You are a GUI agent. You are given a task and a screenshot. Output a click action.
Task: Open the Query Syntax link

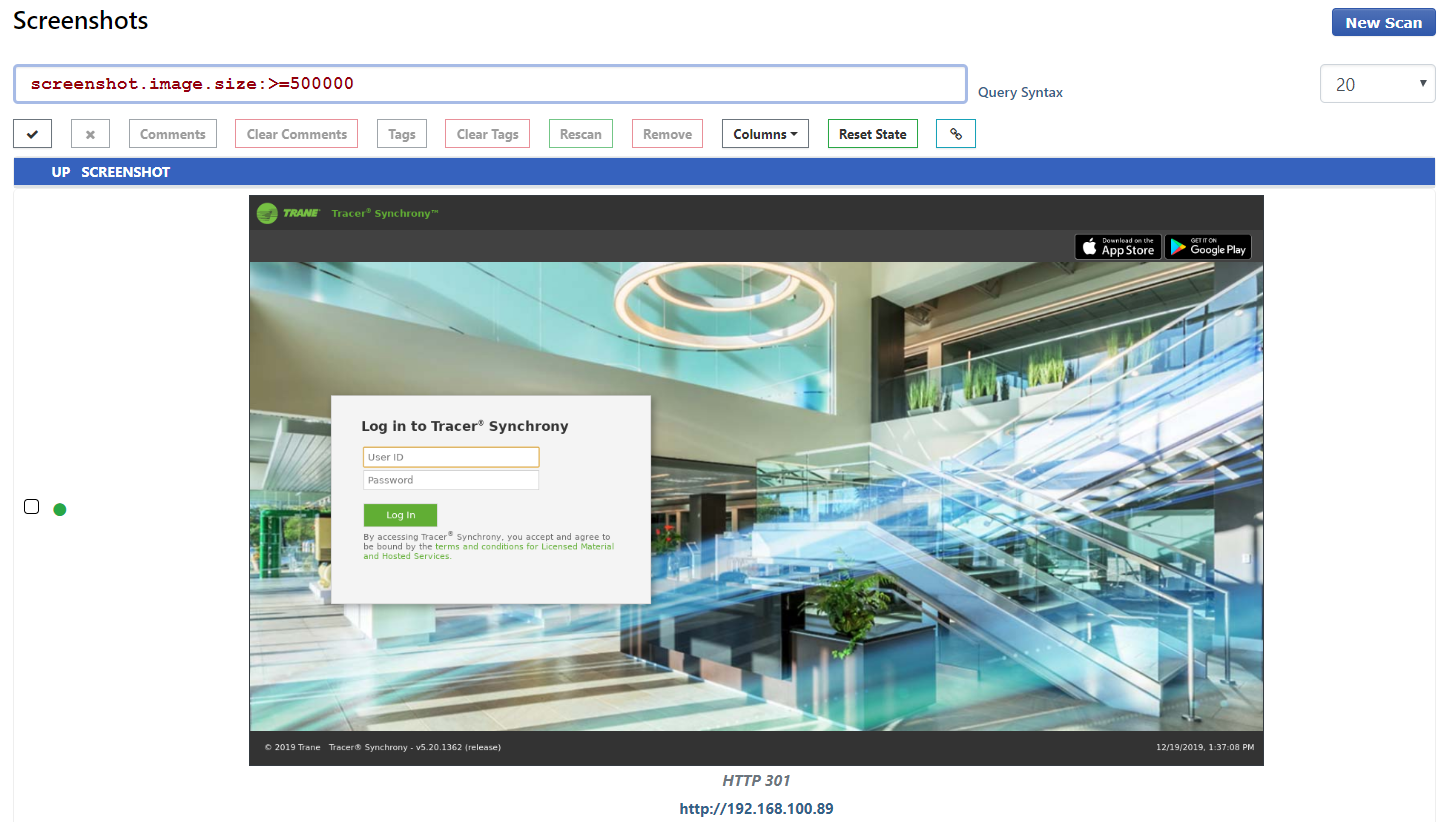pos(1020,92)
